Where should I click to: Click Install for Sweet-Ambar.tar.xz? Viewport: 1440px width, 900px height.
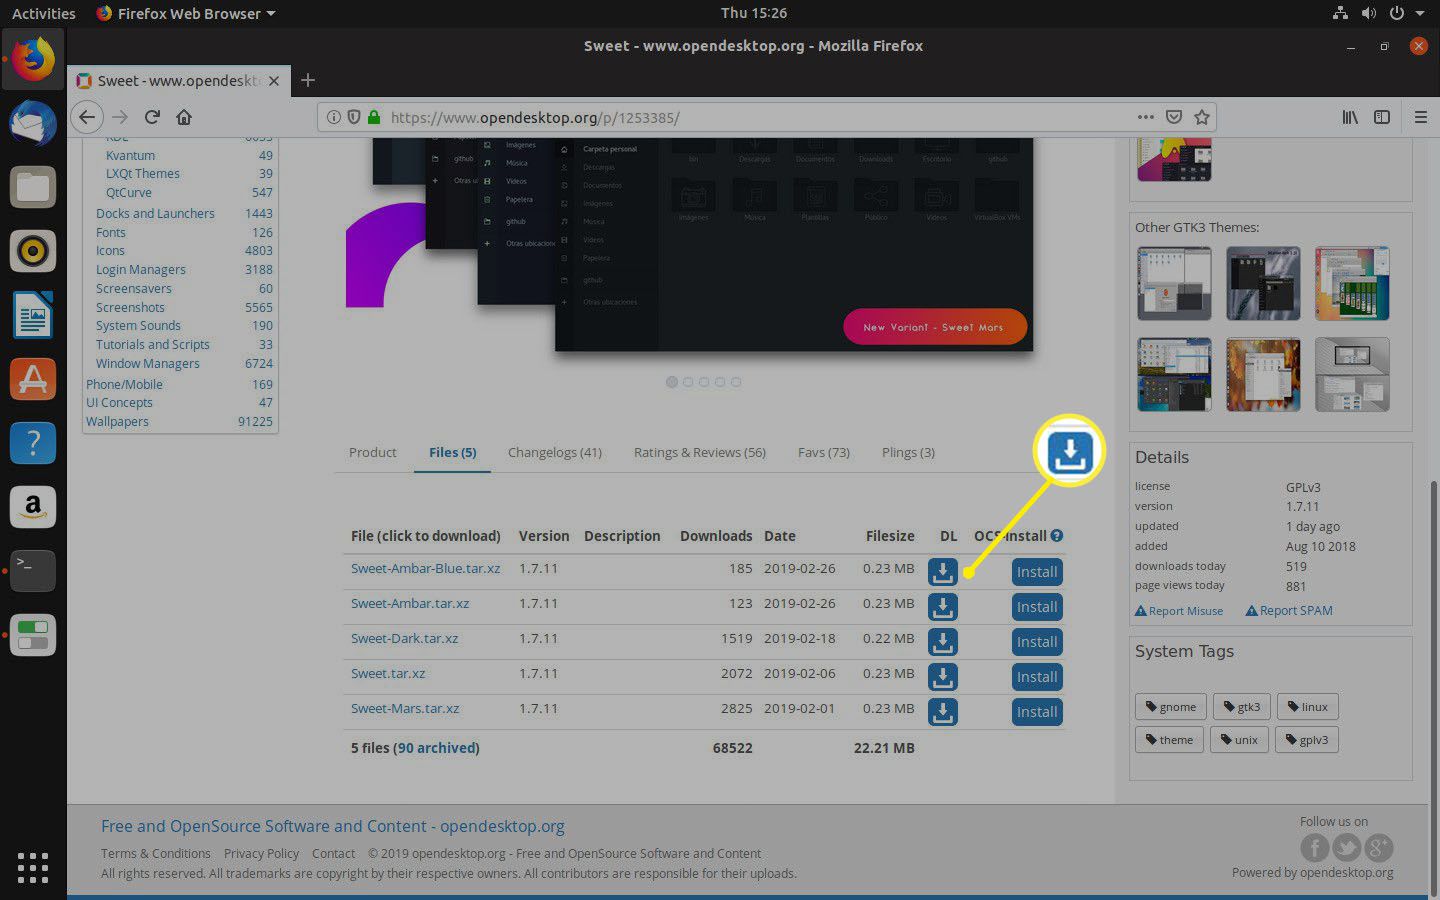pyautogui.click(x=1037, y=607)
